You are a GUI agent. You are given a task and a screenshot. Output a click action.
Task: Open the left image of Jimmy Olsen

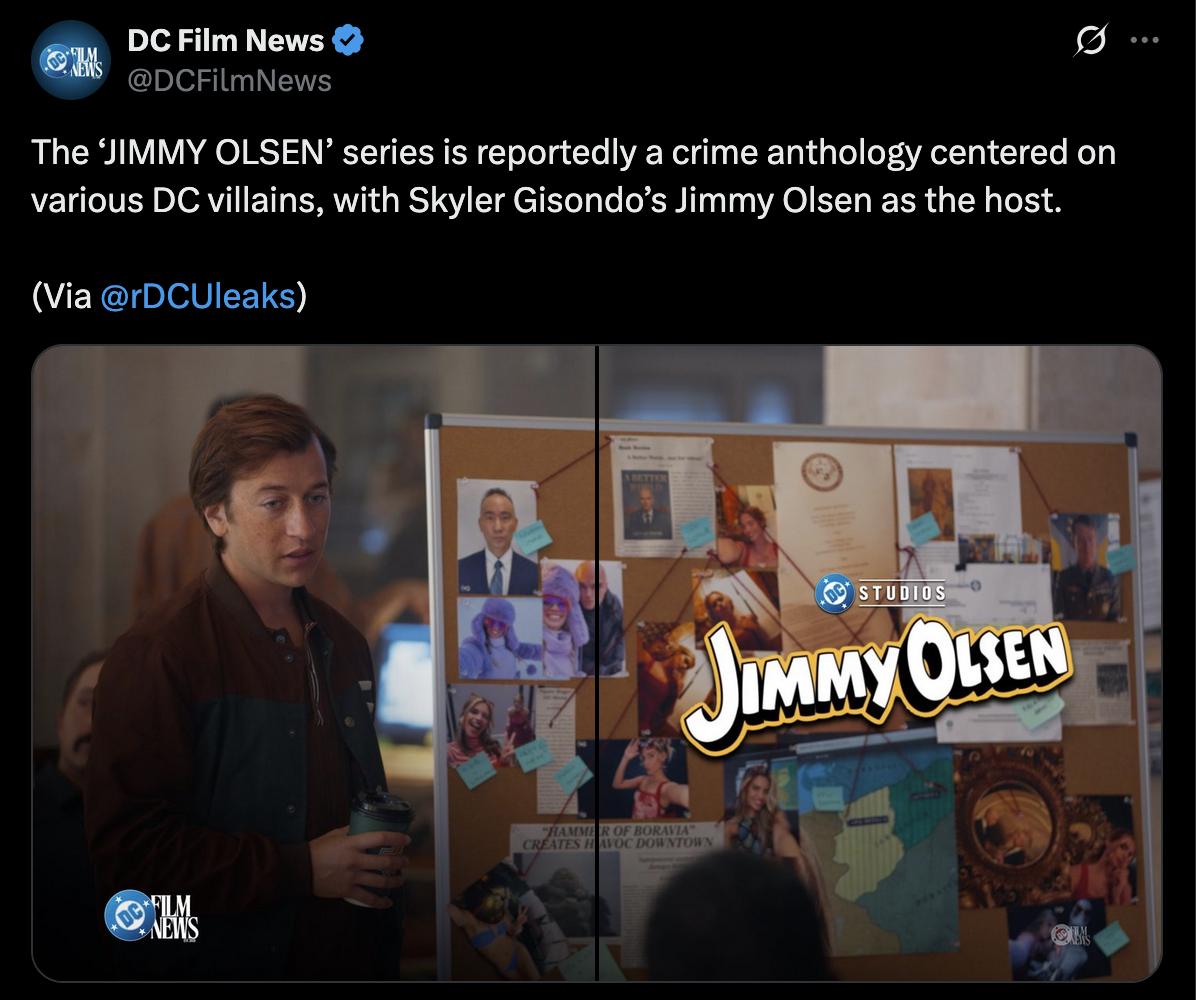313,663
